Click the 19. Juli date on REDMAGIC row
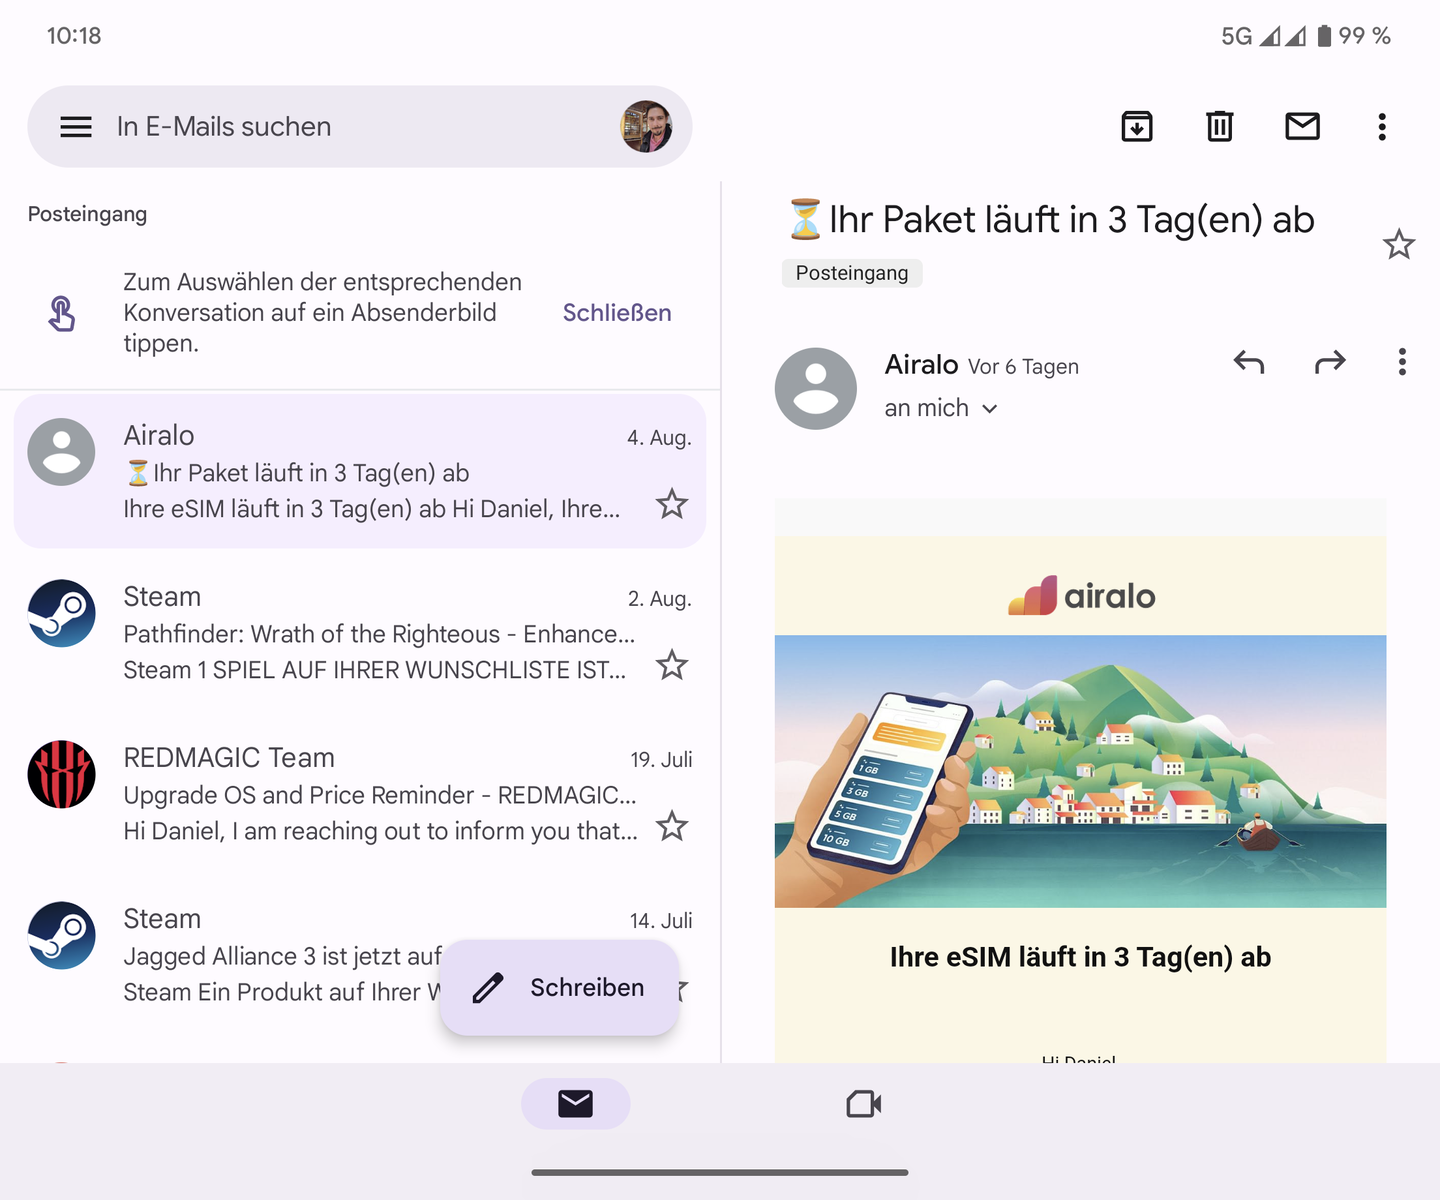The width and height of the screenshot is (1440, 1200). click(661, 759)
